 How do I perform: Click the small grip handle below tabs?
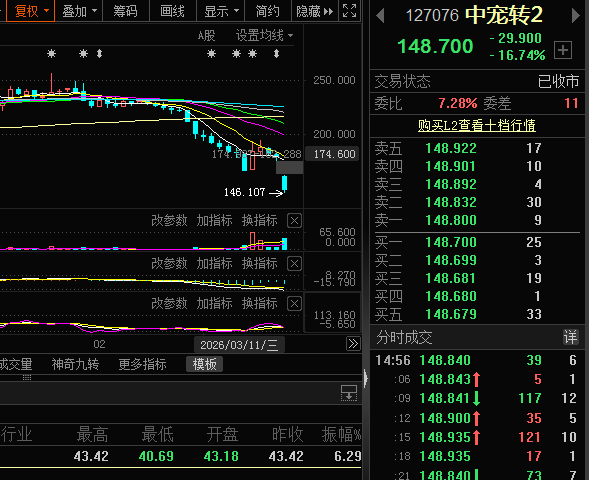(x=27, y=377)
